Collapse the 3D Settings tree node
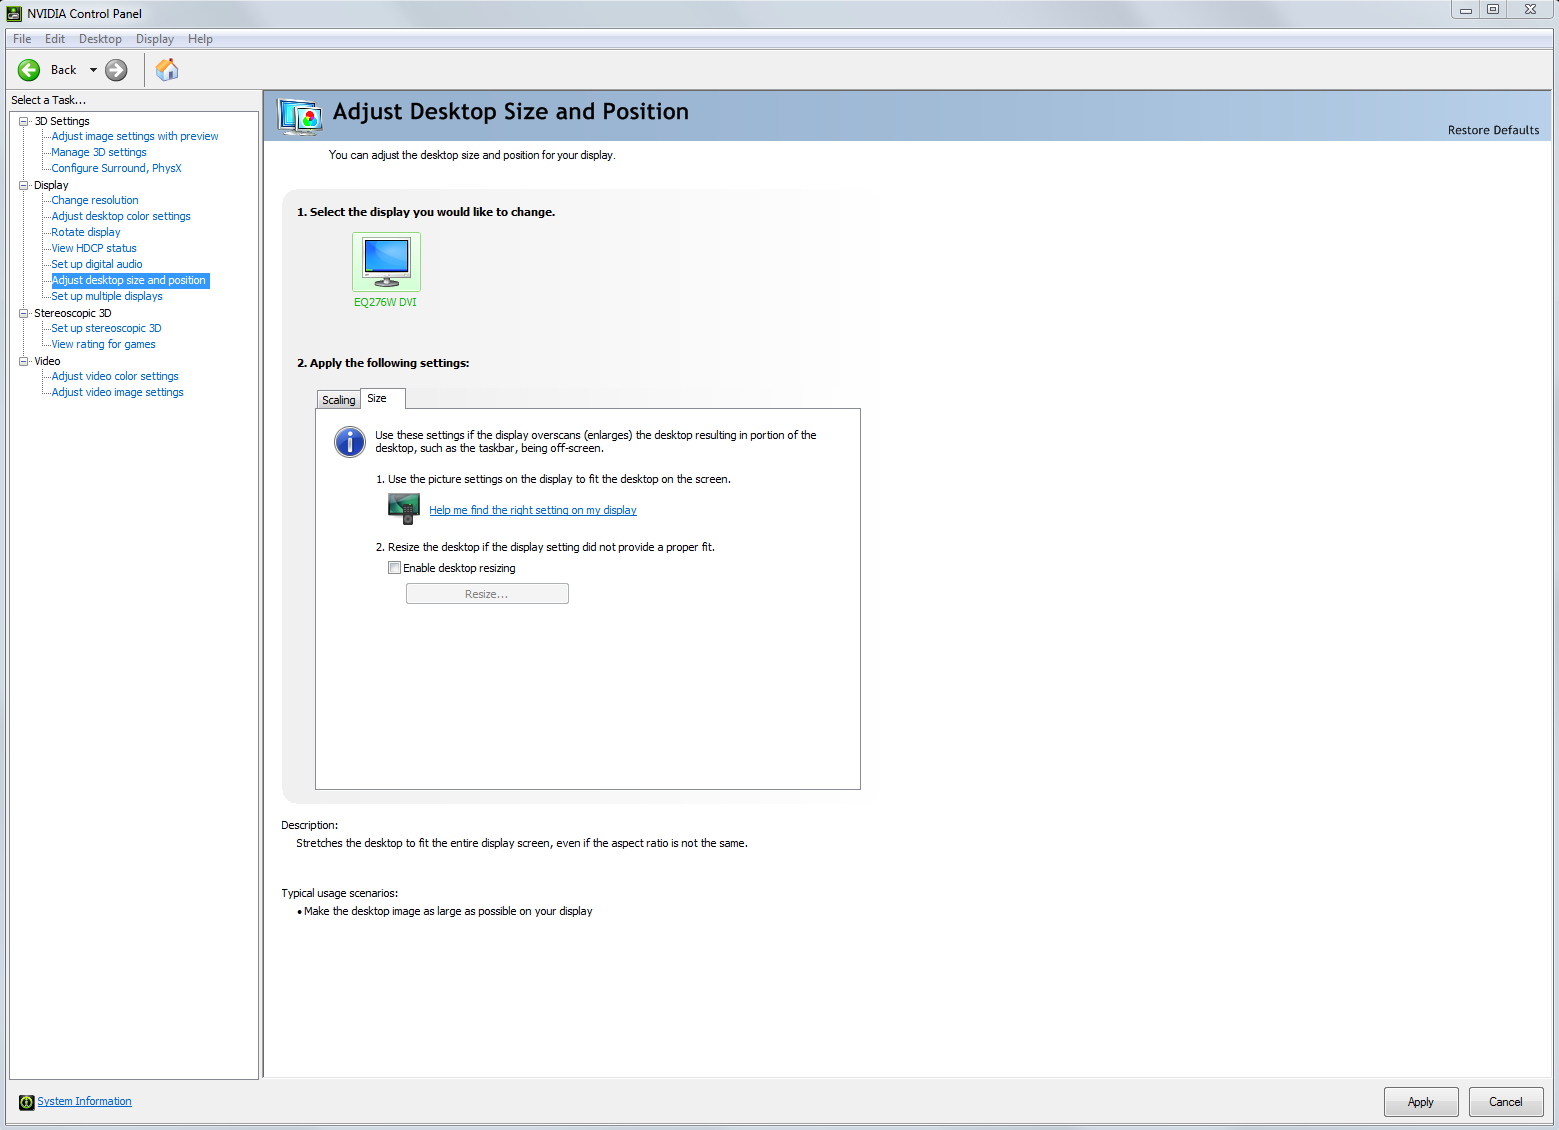 (x=24, y=121)
